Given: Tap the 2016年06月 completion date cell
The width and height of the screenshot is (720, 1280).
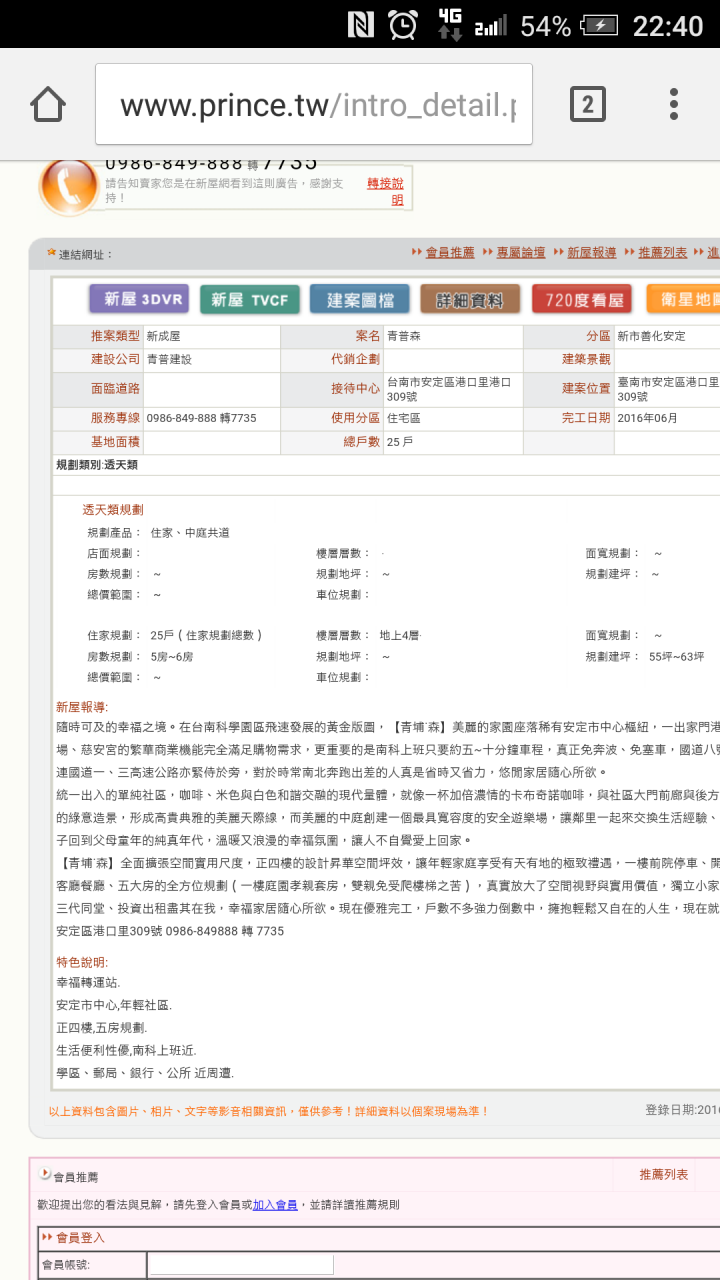Looking at the screenshot, I should [x=667, y=418].
